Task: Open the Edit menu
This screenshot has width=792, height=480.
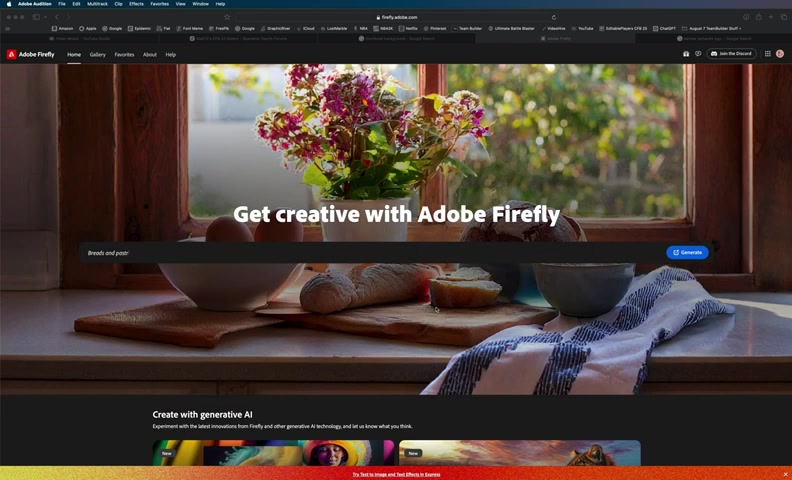Action: tap(76, 4)
